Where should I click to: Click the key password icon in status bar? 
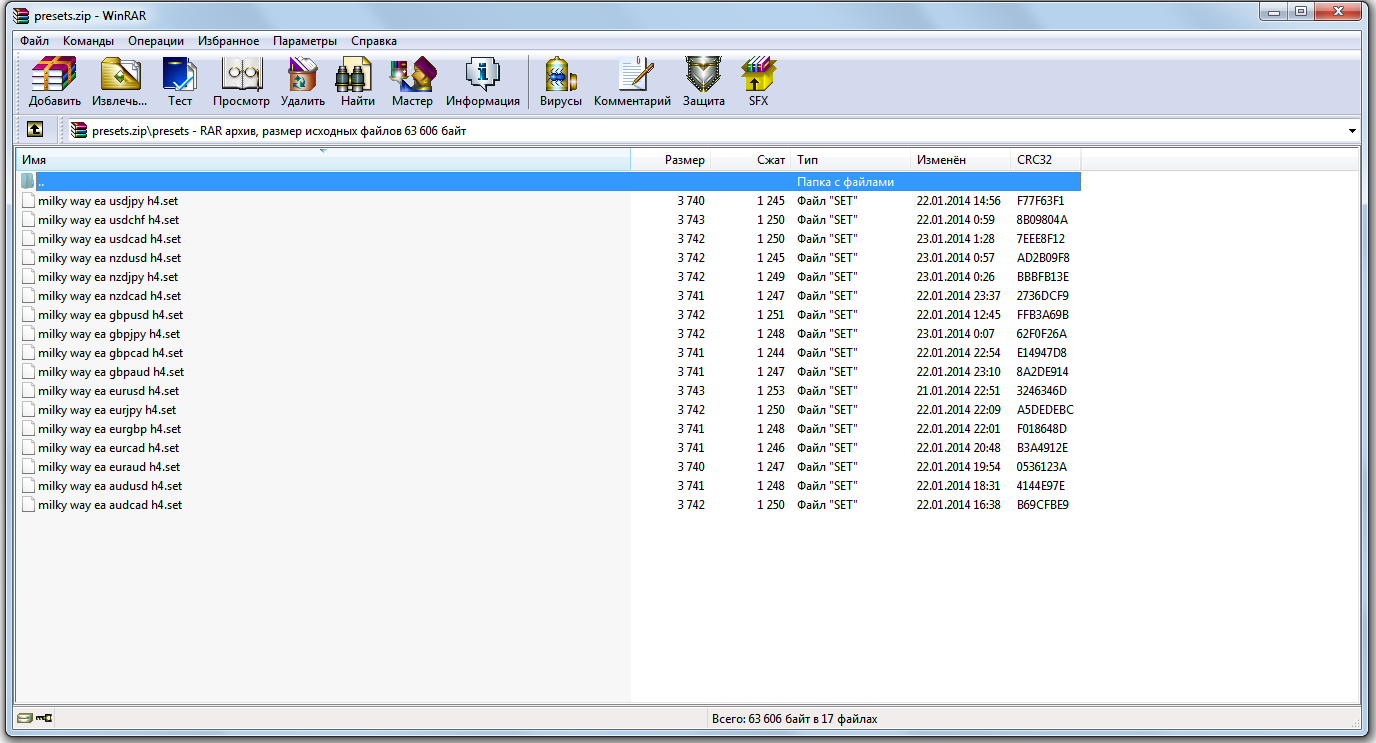(44, 718)
